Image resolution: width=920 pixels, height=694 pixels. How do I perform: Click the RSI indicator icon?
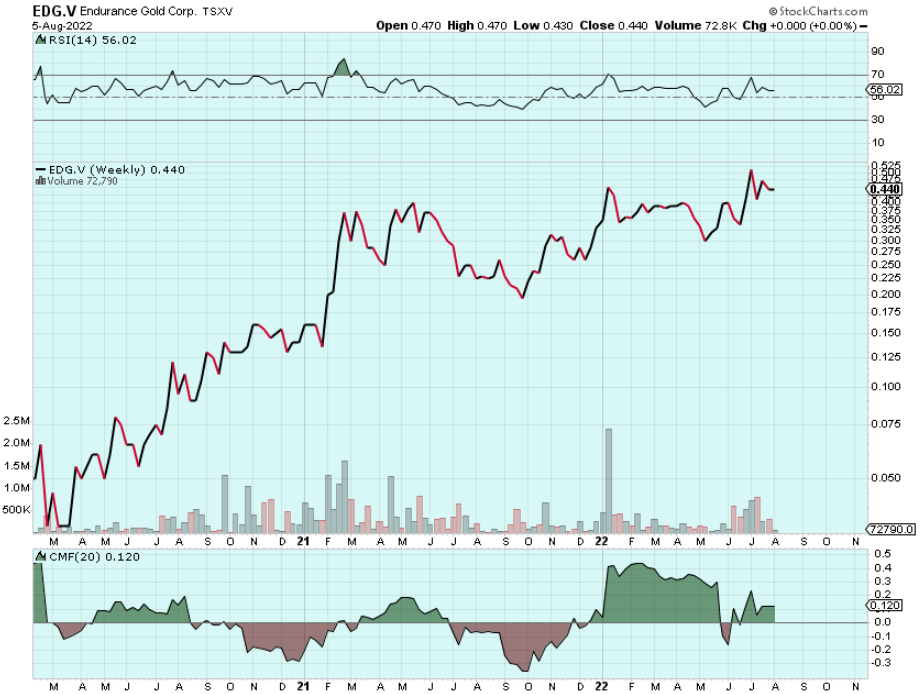pyautogui.click(x=40, y=40)
